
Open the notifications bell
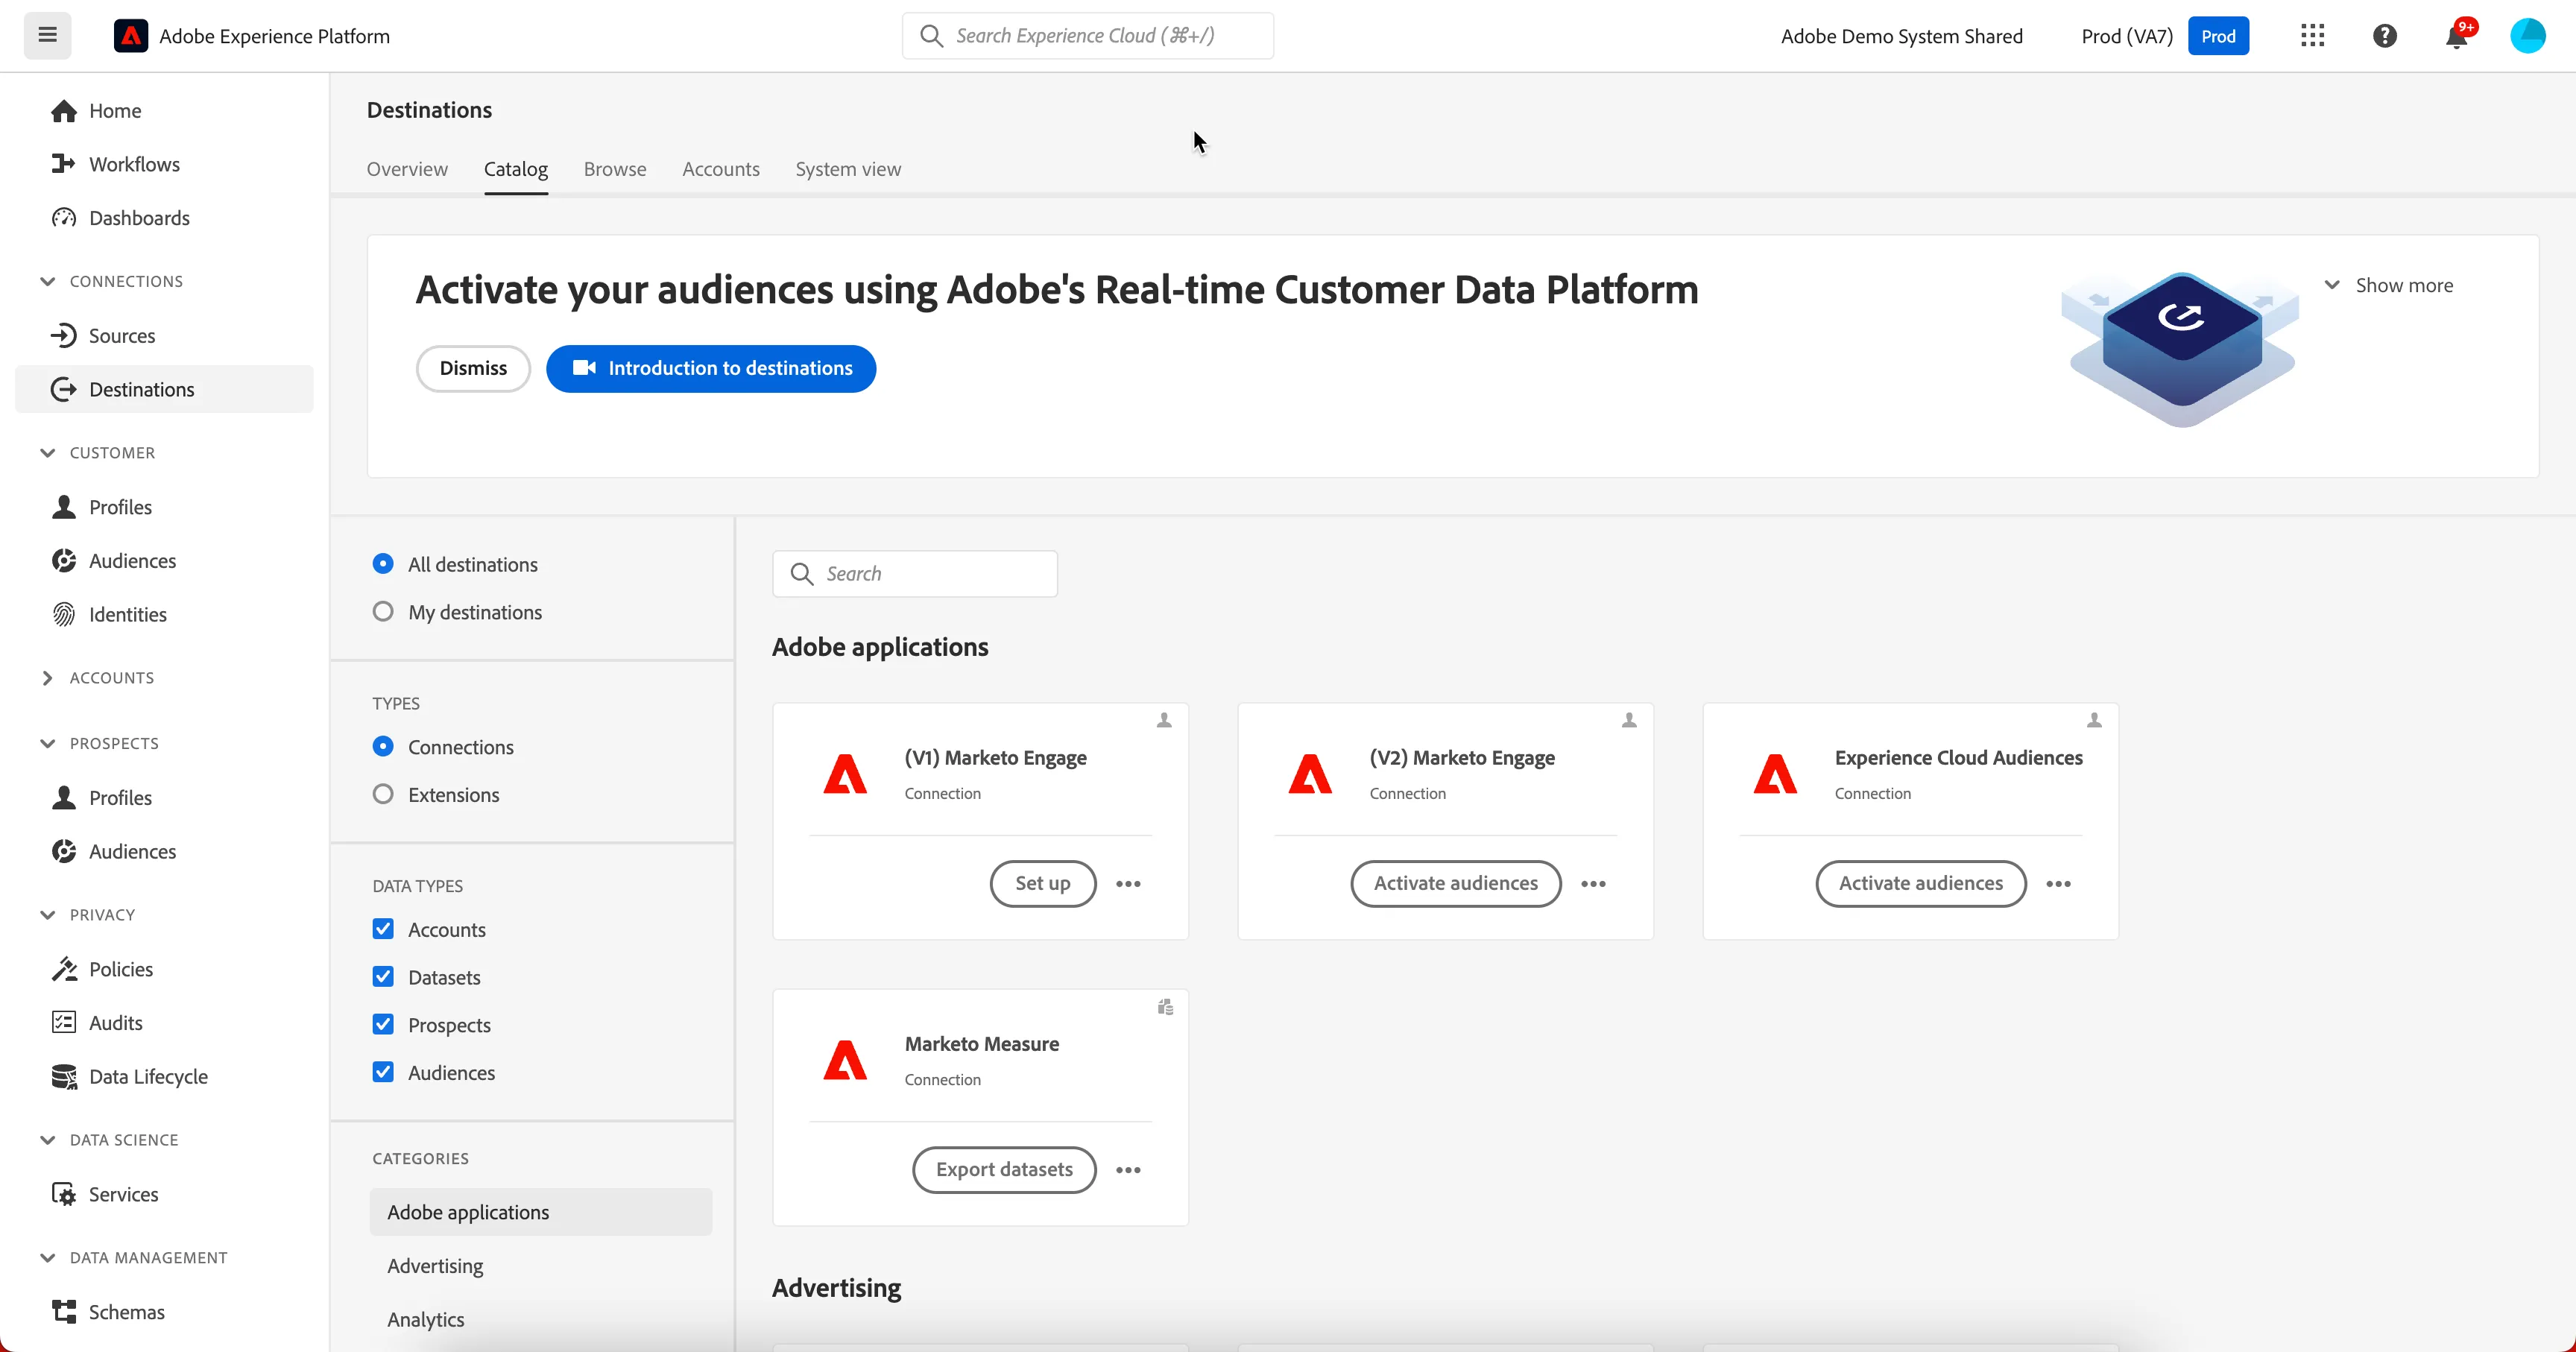pos(2457,36)
